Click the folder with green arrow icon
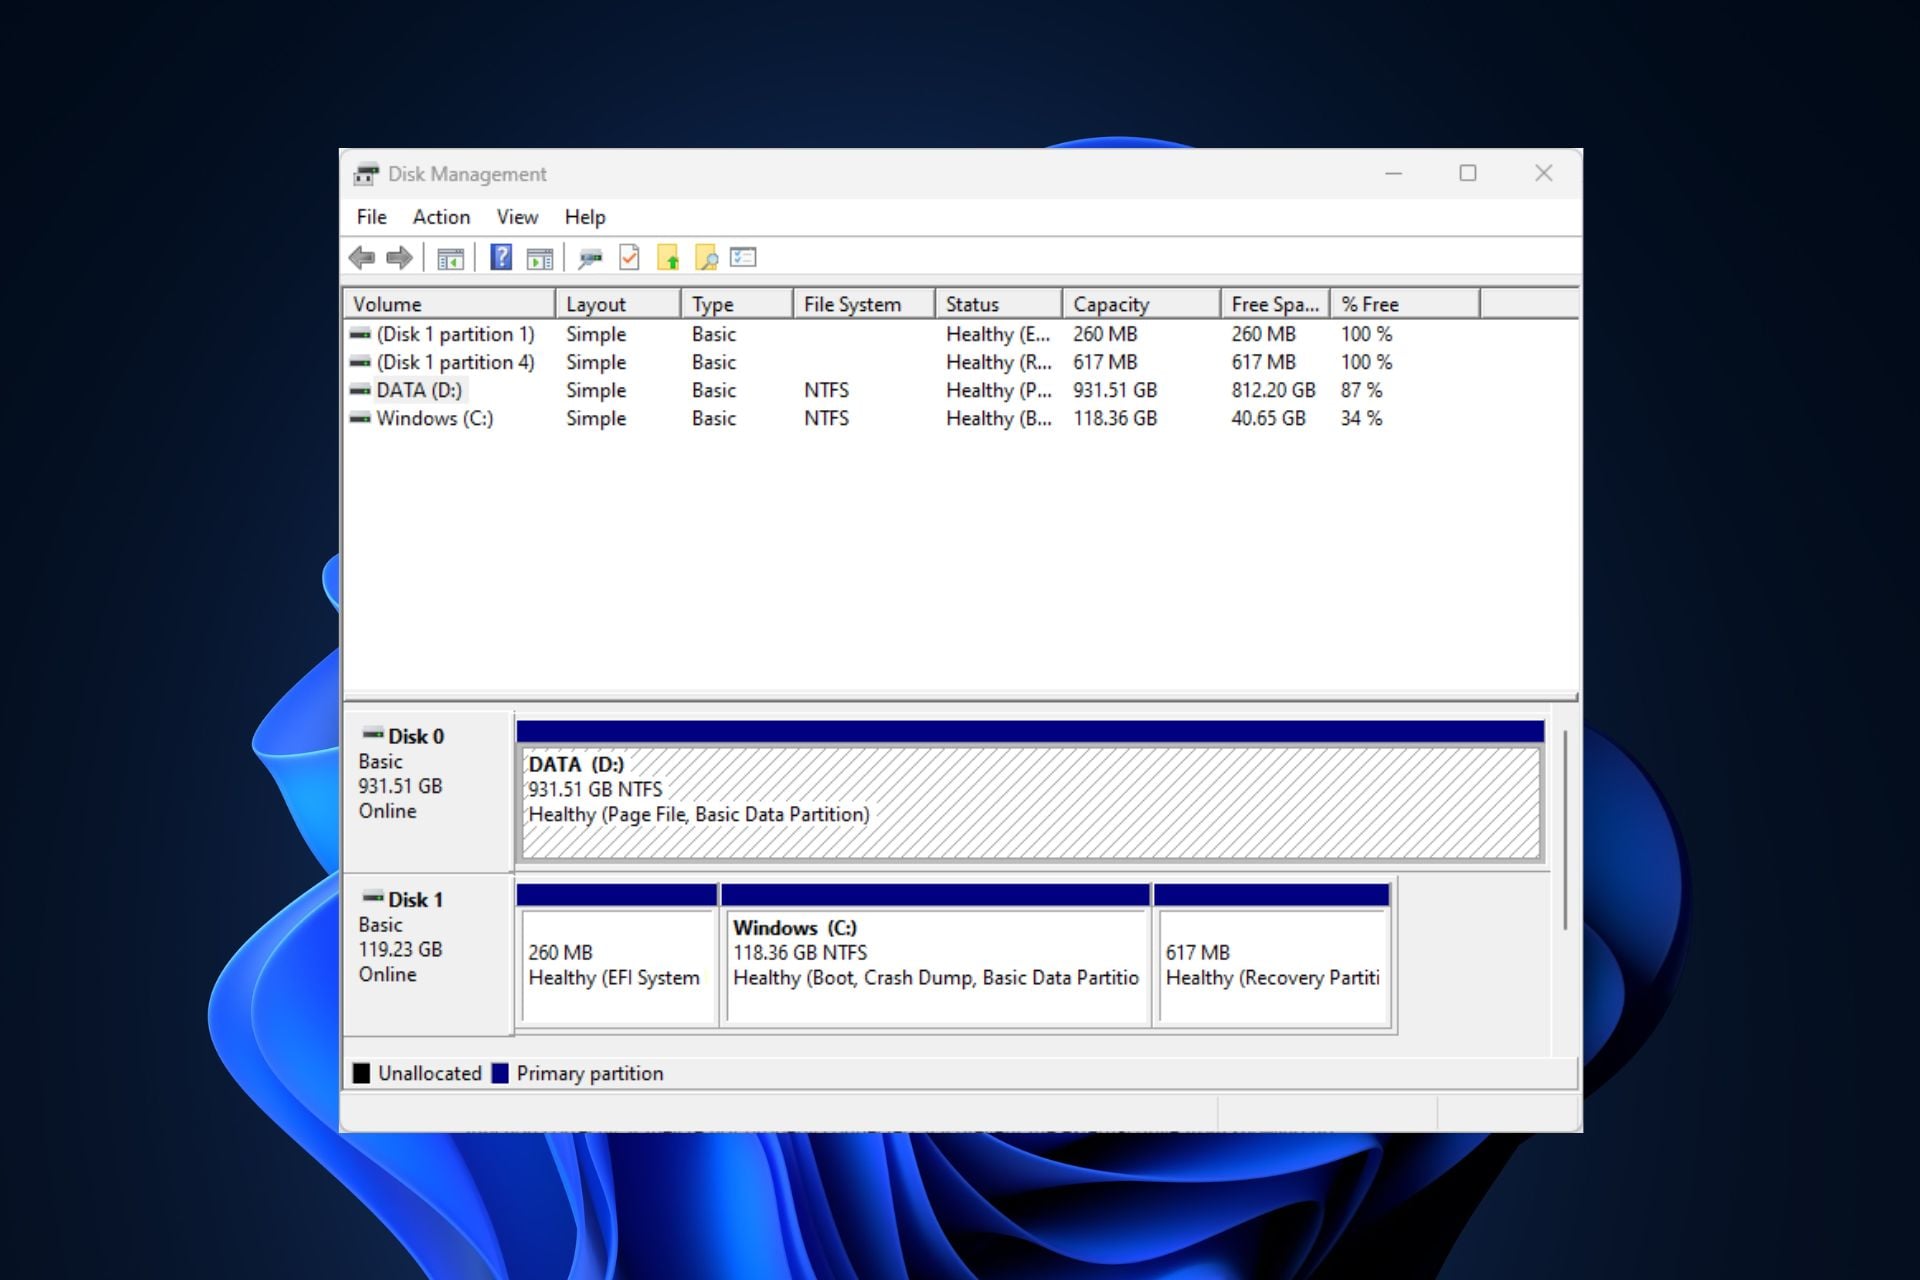Screen dimensions: 1920x1280 [x=668, y=258]
